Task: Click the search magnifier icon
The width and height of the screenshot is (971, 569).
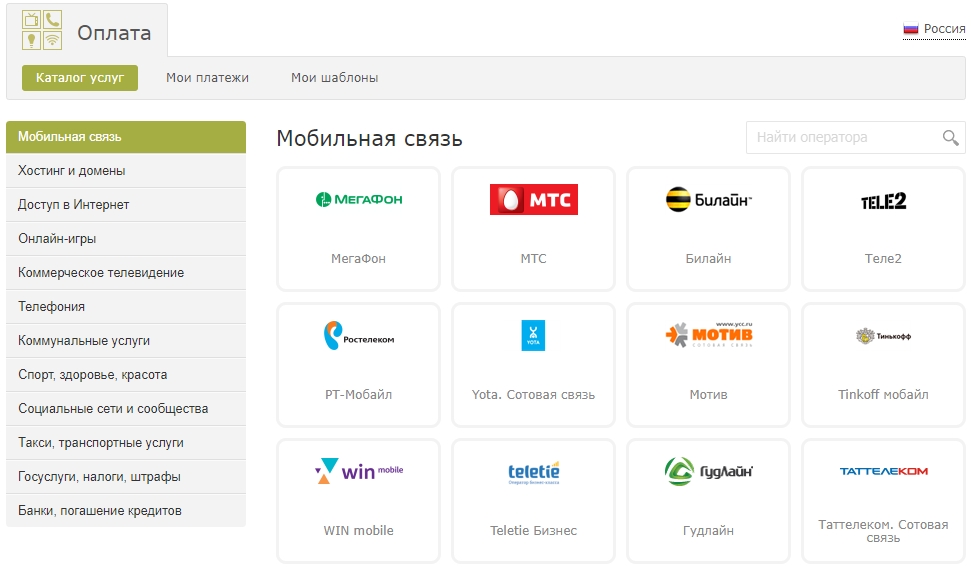Action: pos(950,137)
